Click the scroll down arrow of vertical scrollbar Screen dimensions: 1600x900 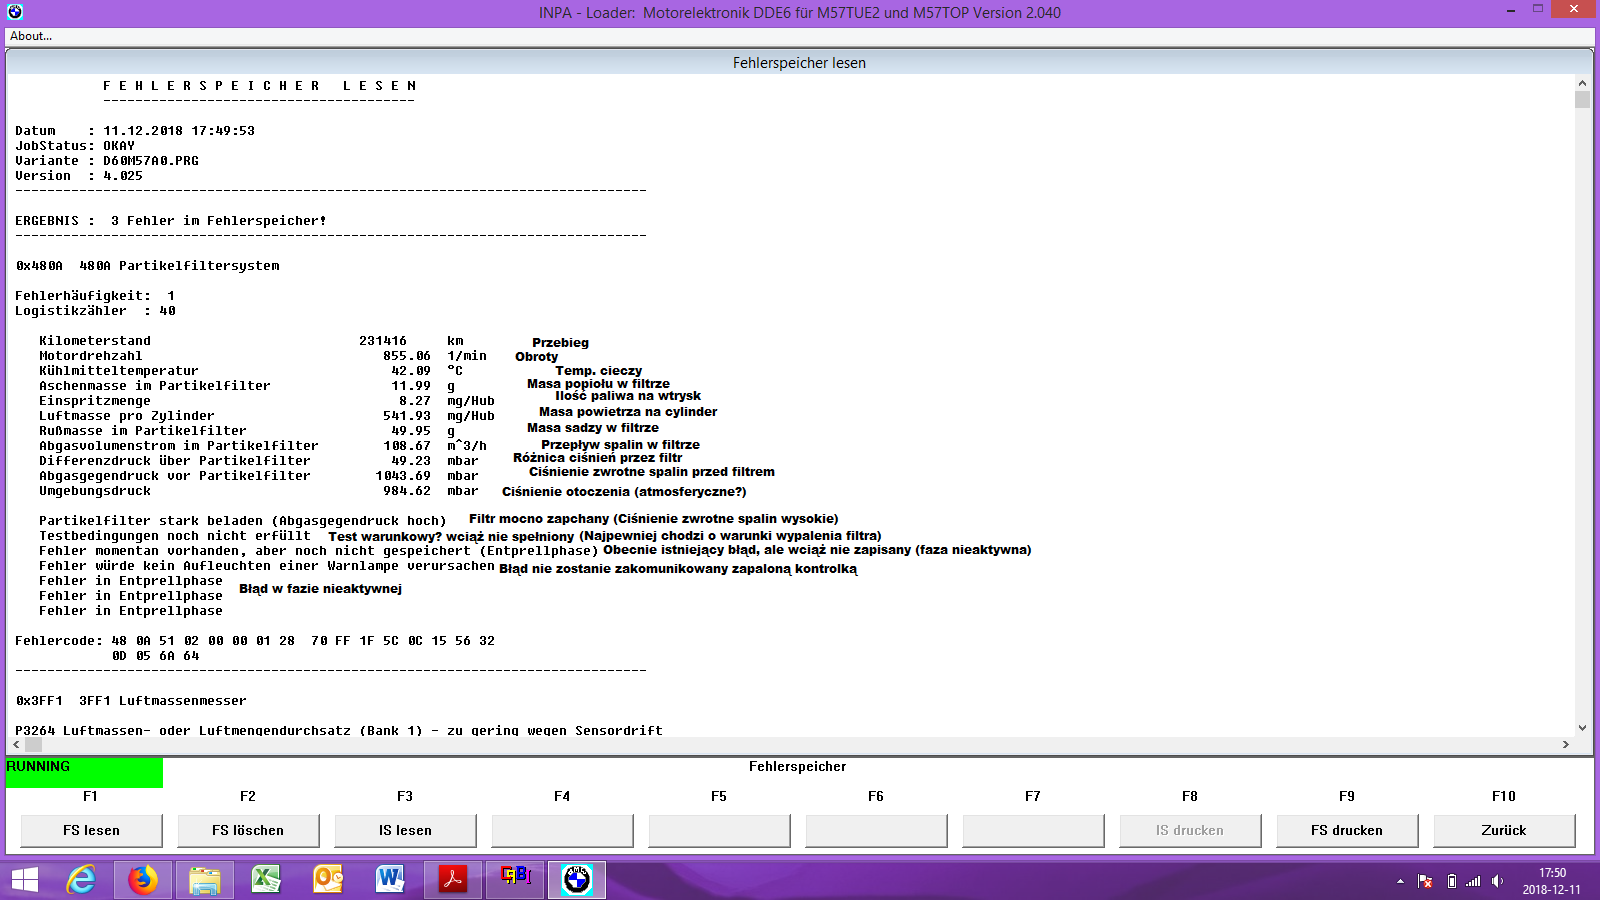[1582, 728]
